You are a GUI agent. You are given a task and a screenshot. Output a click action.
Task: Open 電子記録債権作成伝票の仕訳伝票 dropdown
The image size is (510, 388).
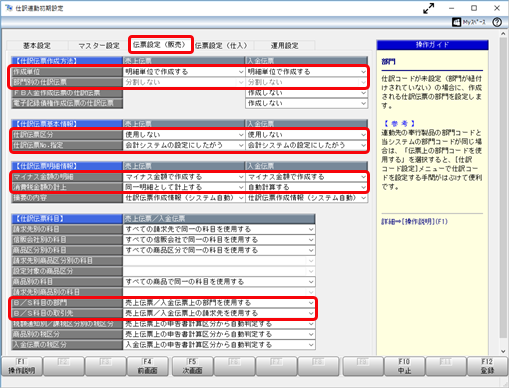pos(306,103)
